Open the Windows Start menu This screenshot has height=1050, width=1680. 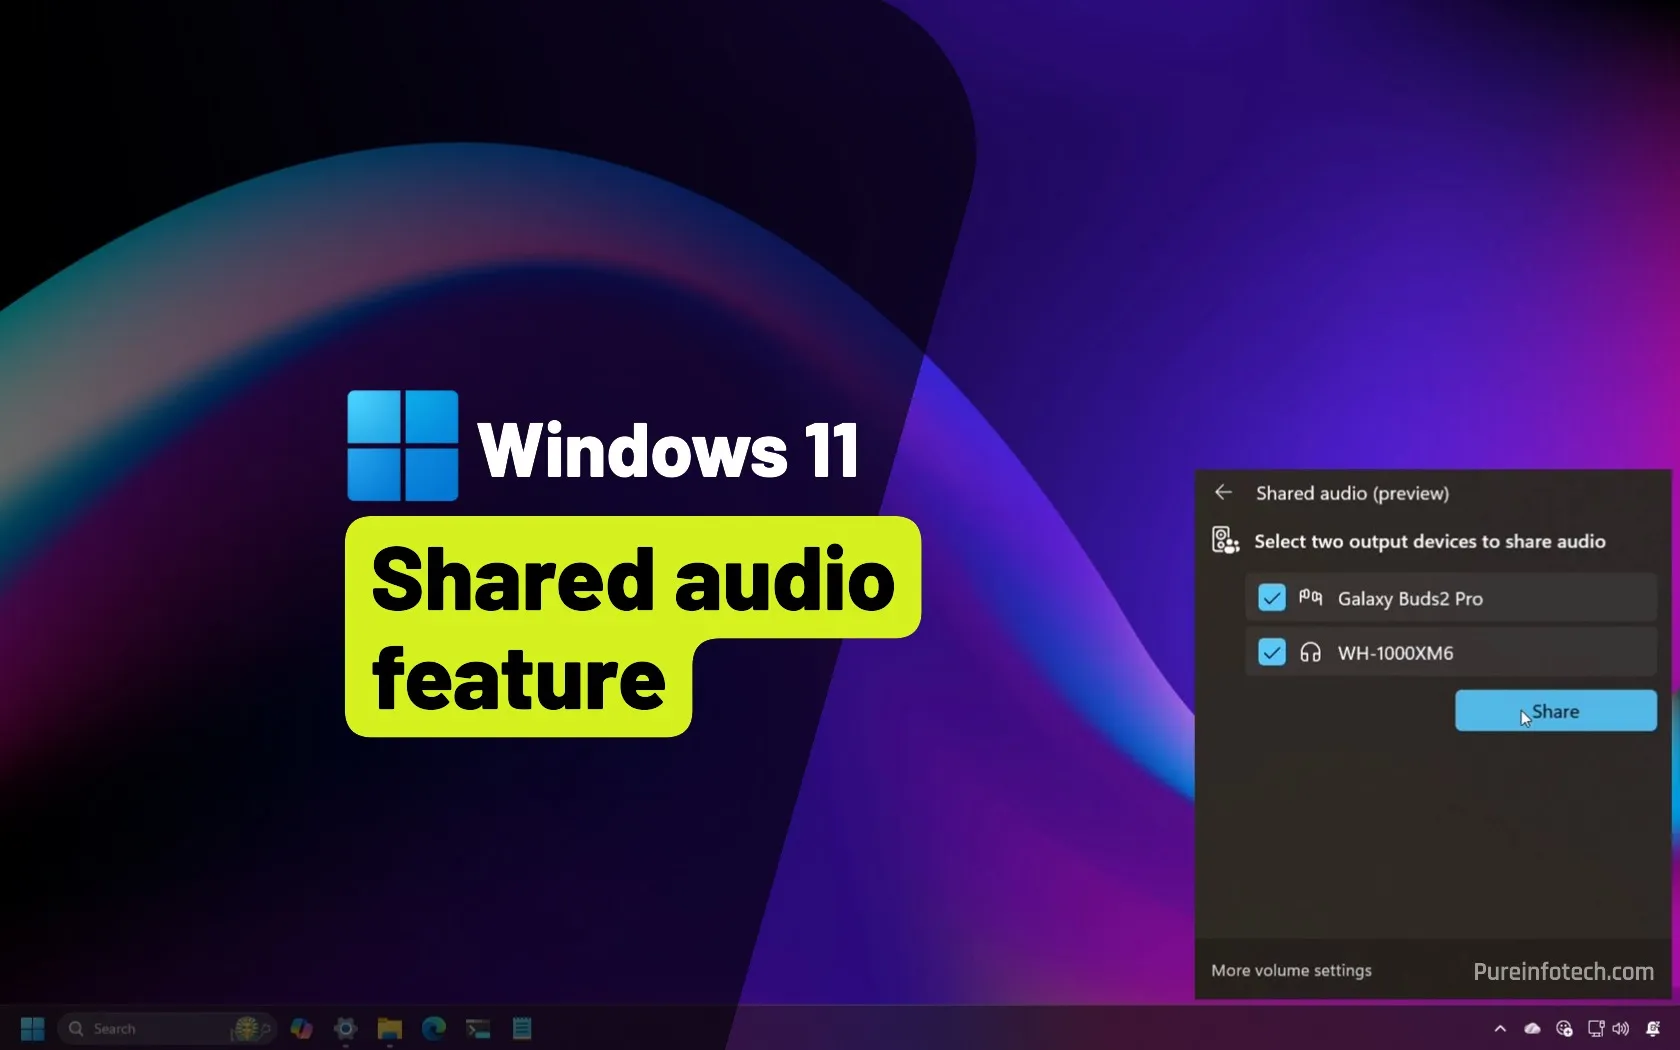click(33, 1028)
